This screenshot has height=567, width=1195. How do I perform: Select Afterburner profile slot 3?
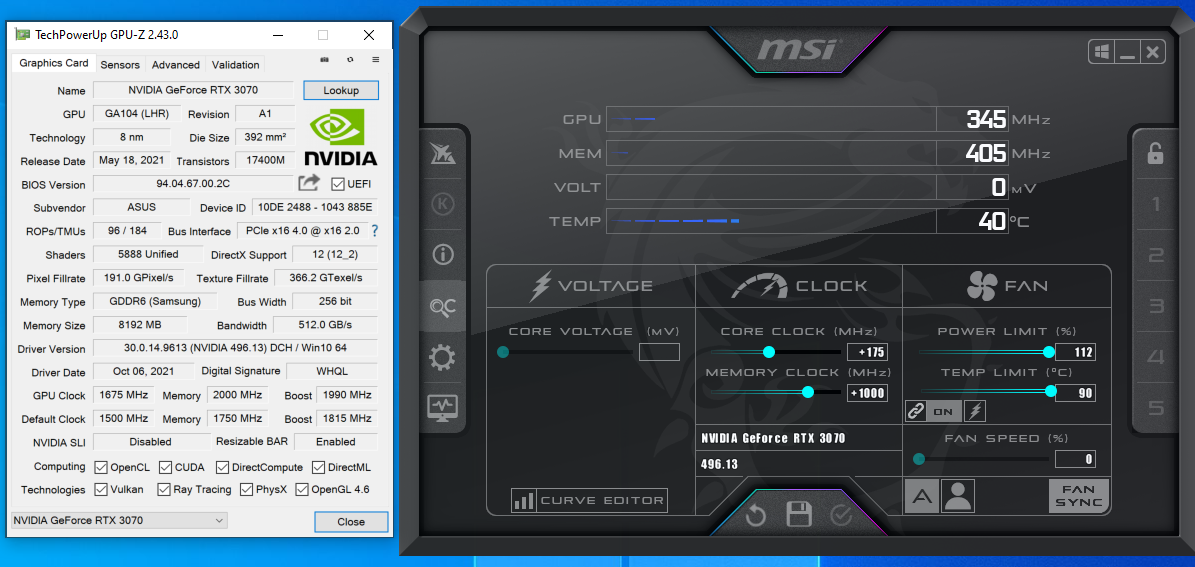(1155, 306)
